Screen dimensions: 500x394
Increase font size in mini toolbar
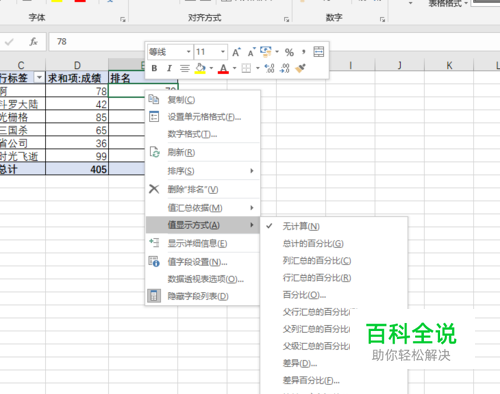coord(236,52)
